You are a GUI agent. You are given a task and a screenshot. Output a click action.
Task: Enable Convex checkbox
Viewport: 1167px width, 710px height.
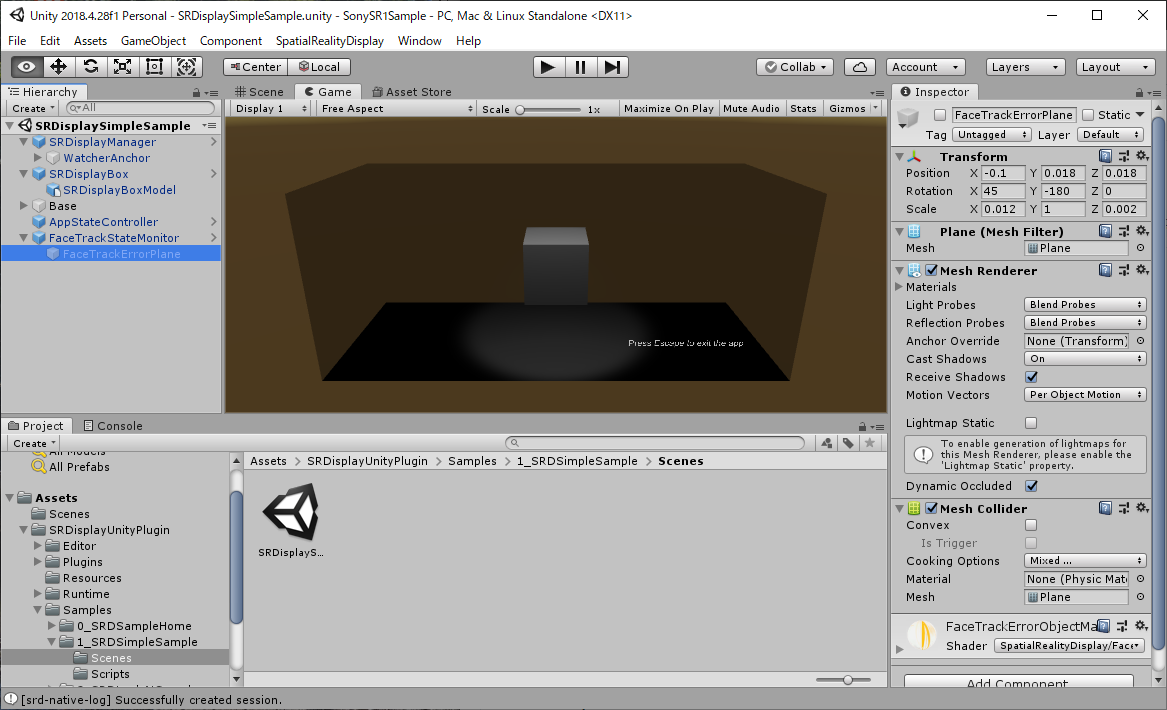click(x=1032, y=525)
